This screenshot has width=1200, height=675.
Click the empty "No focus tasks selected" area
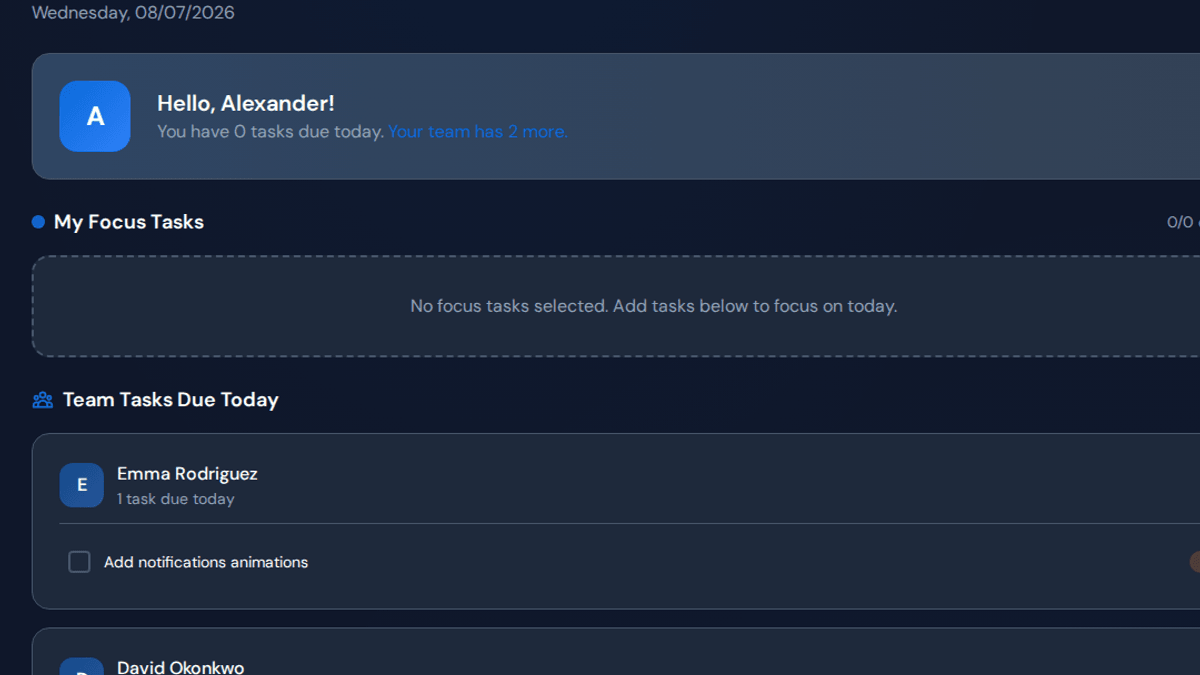click(x=616, y=306)
